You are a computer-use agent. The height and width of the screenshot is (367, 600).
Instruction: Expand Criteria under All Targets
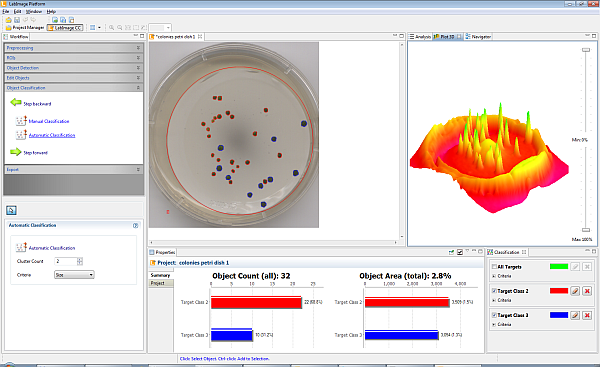tap(494, 276)
